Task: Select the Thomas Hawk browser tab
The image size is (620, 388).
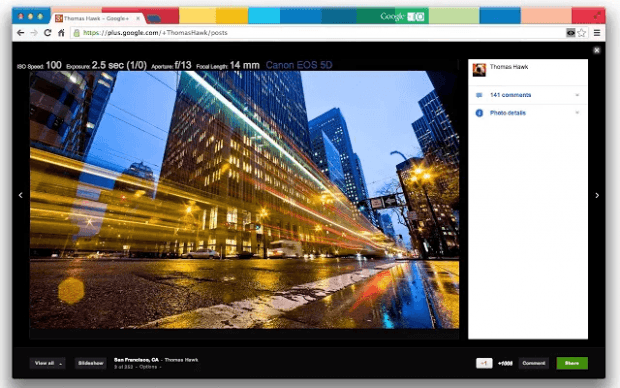Action: pyautogui.click(x=97, y=18)
